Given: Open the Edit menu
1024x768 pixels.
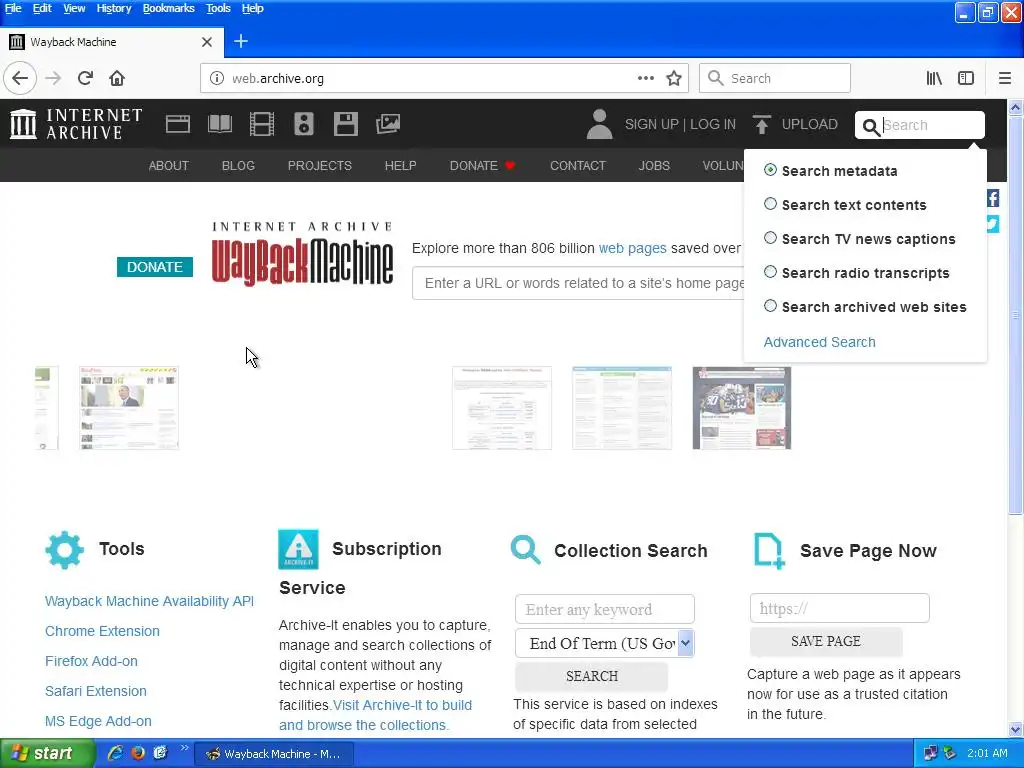Looking at the screenshot, I should [42, 8].
